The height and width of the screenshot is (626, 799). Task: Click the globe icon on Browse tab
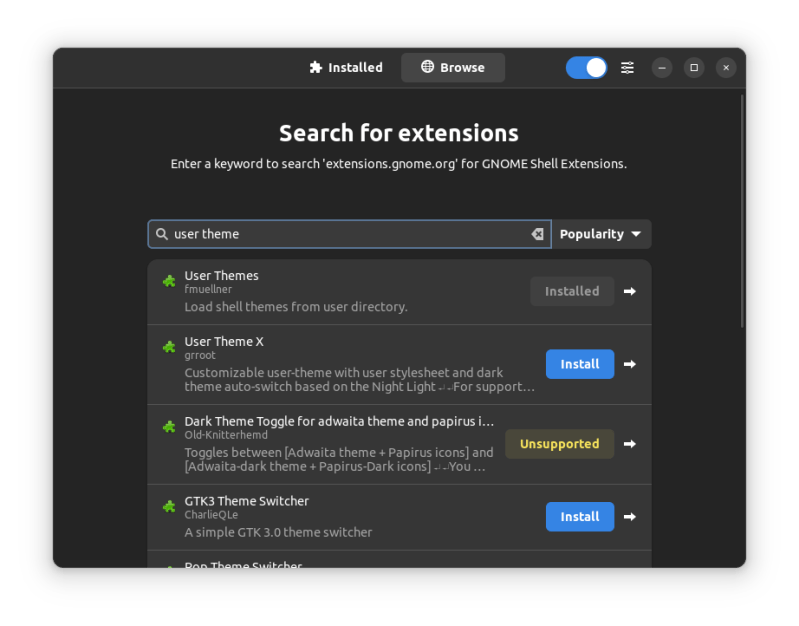tap(428, 66)
